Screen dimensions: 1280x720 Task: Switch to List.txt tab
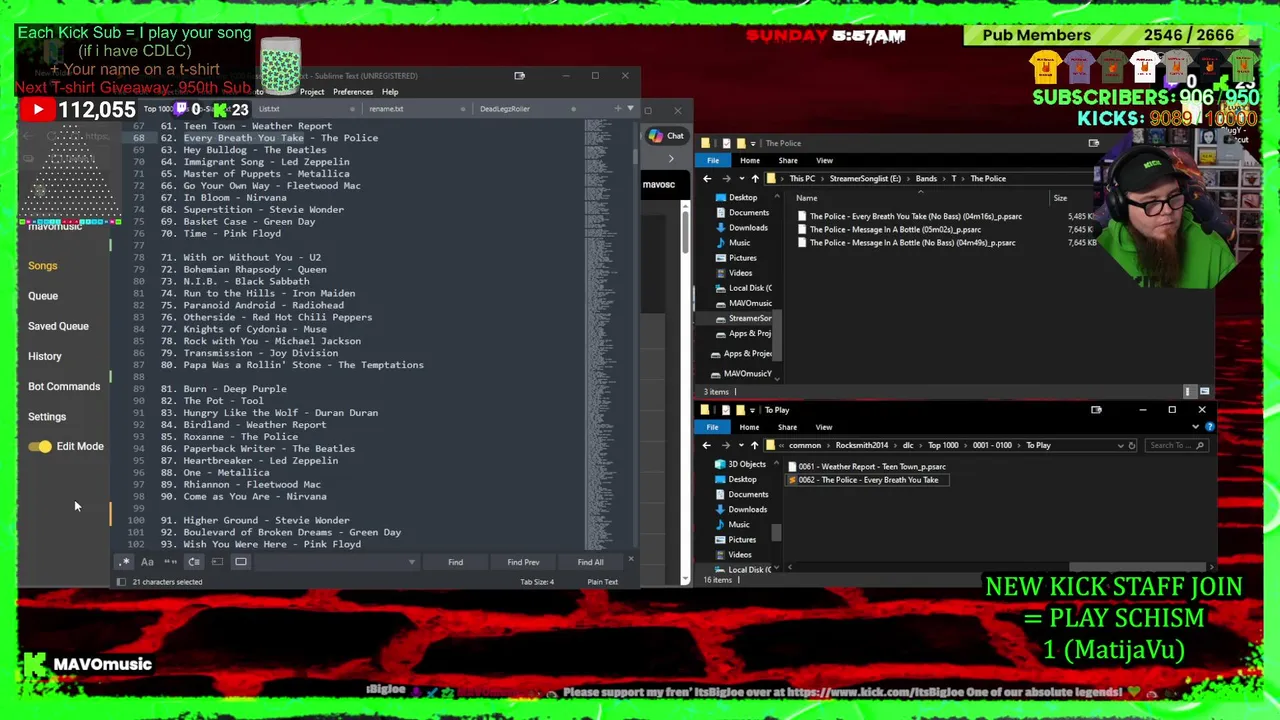pos(270,109)
